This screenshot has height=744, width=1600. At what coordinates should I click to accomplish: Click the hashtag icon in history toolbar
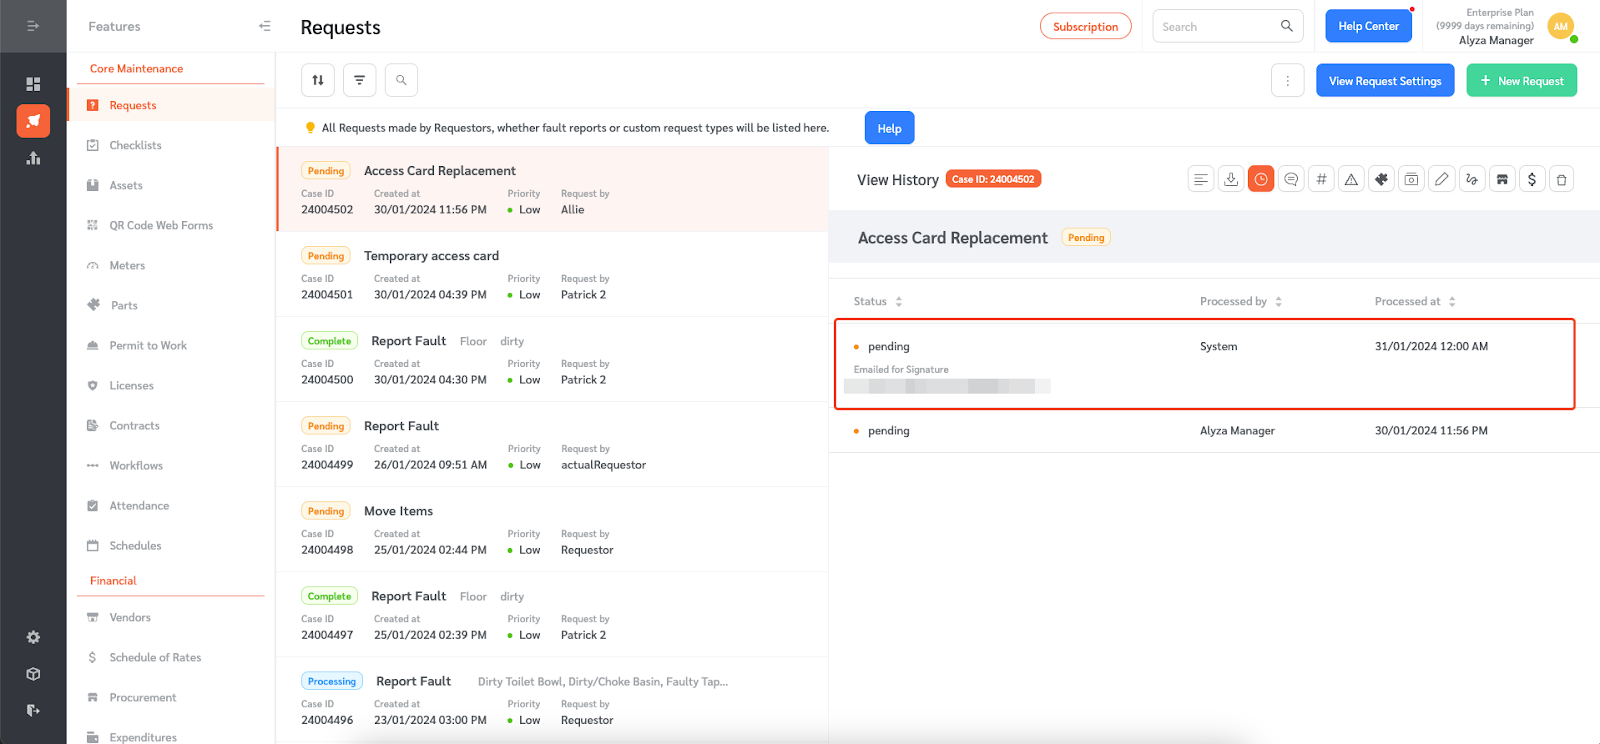coord(1321,180)
